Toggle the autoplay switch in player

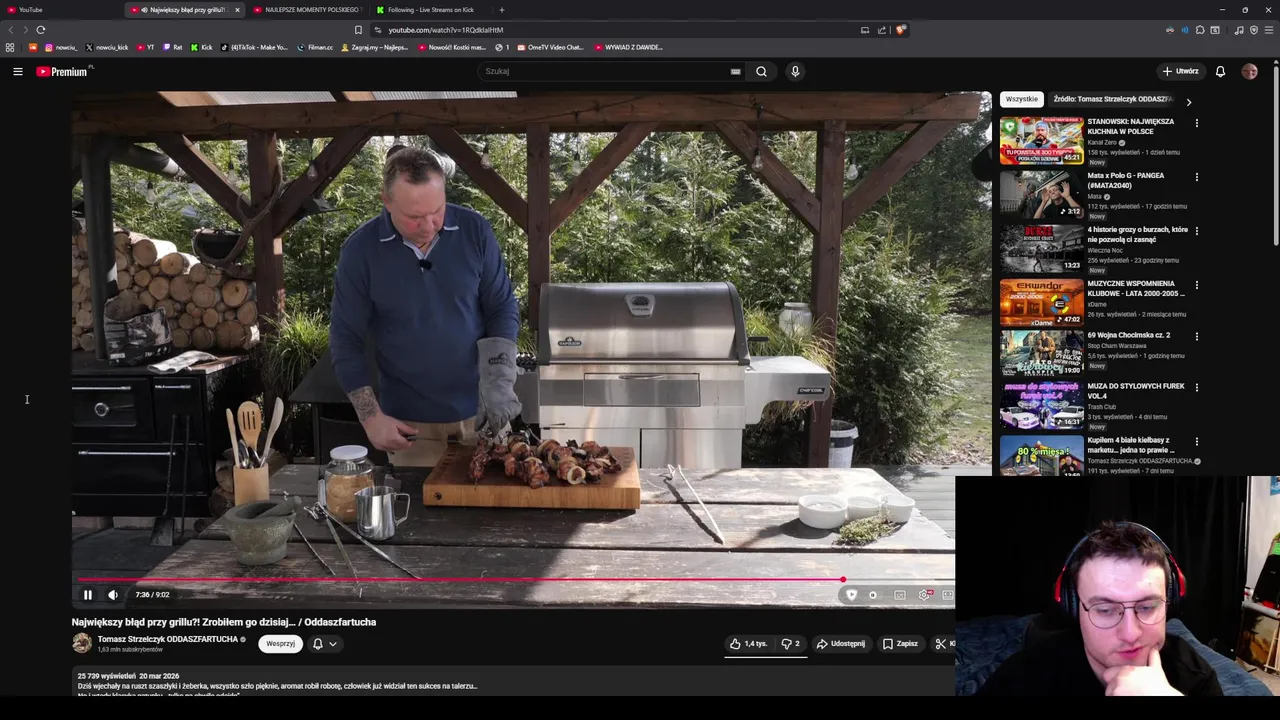873,595
